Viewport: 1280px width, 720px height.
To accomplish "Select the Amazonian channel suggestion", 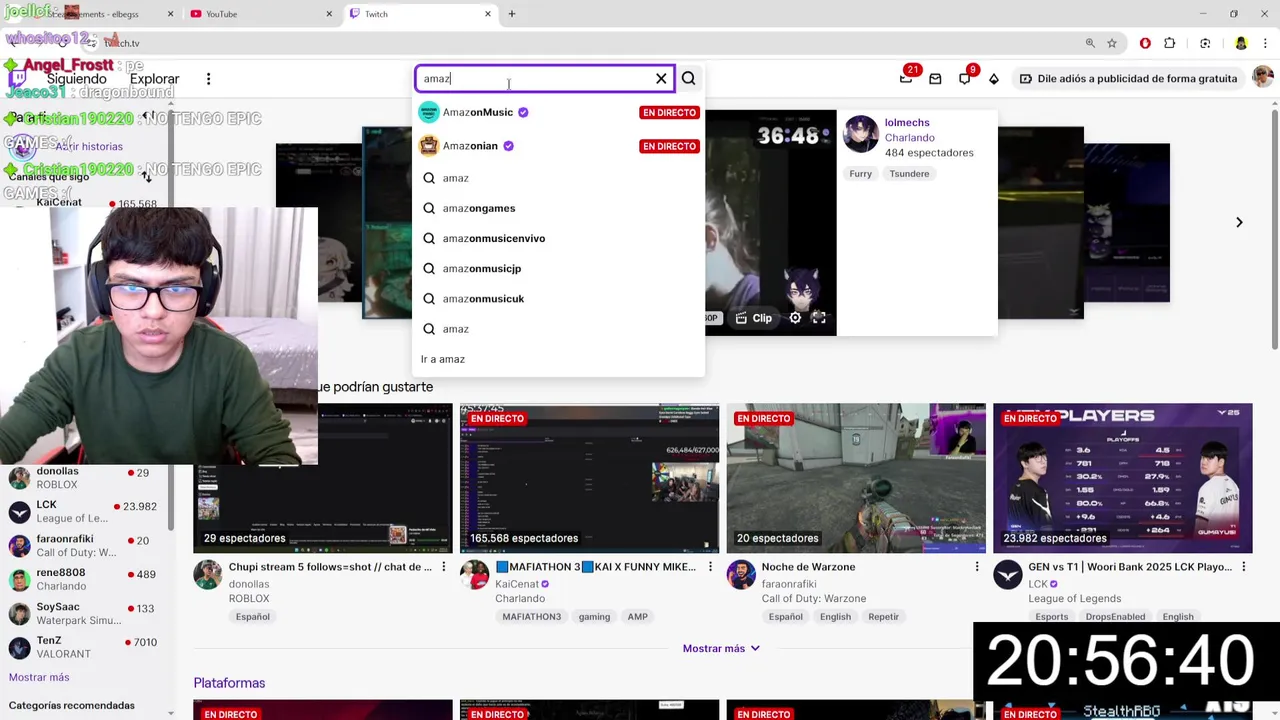I will click(558, 146).
